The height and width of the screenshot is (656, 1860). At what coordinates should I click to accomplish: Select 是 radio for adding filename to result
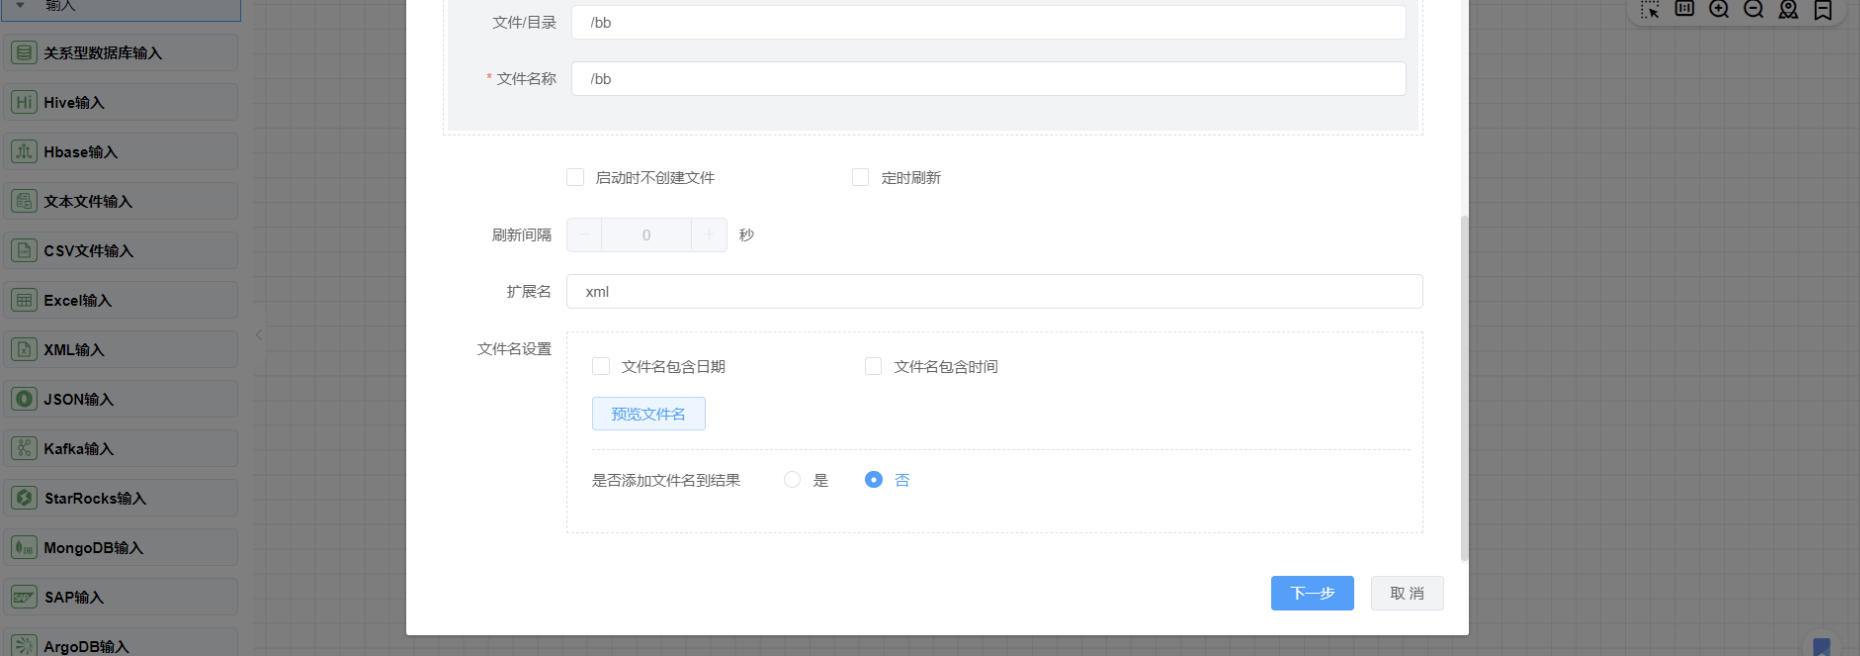(792, 480)
